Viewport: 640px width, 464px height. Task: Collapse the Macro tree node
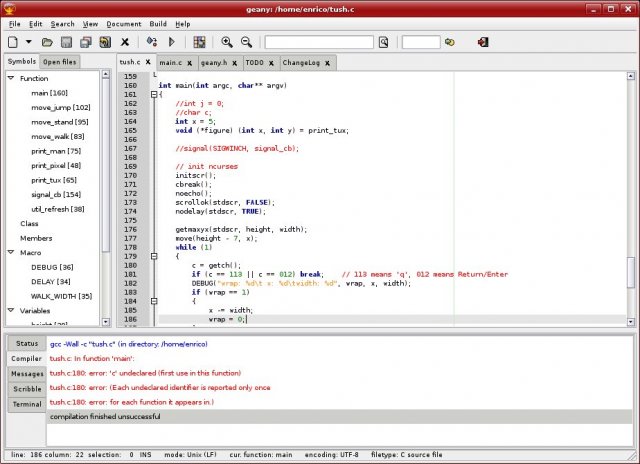coord(11,252)
